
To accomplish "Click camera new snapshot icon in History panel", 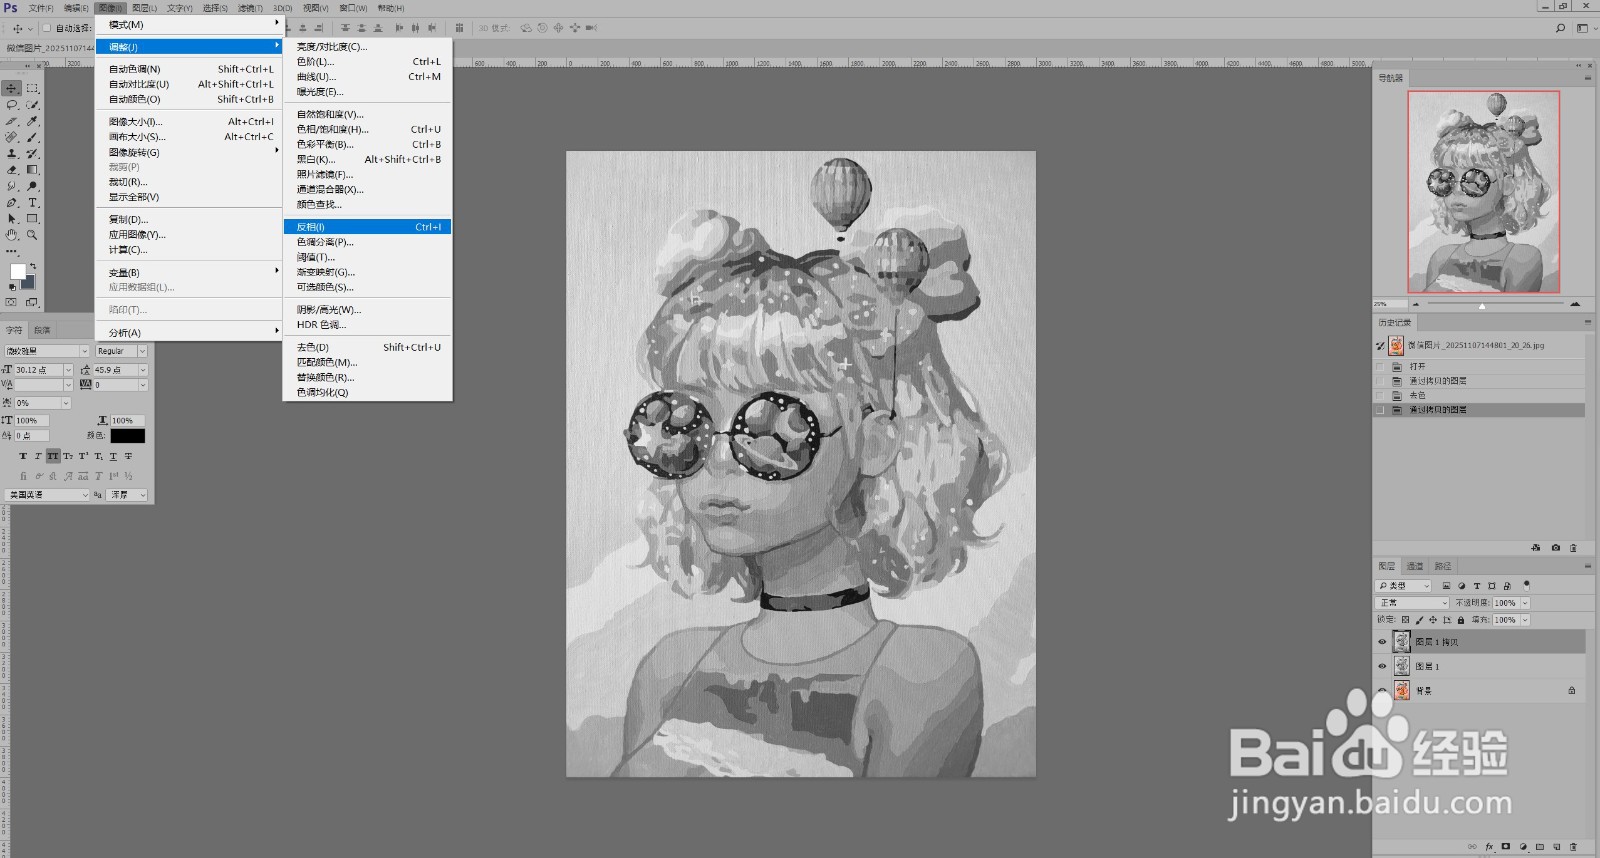I will (1555, 548).
